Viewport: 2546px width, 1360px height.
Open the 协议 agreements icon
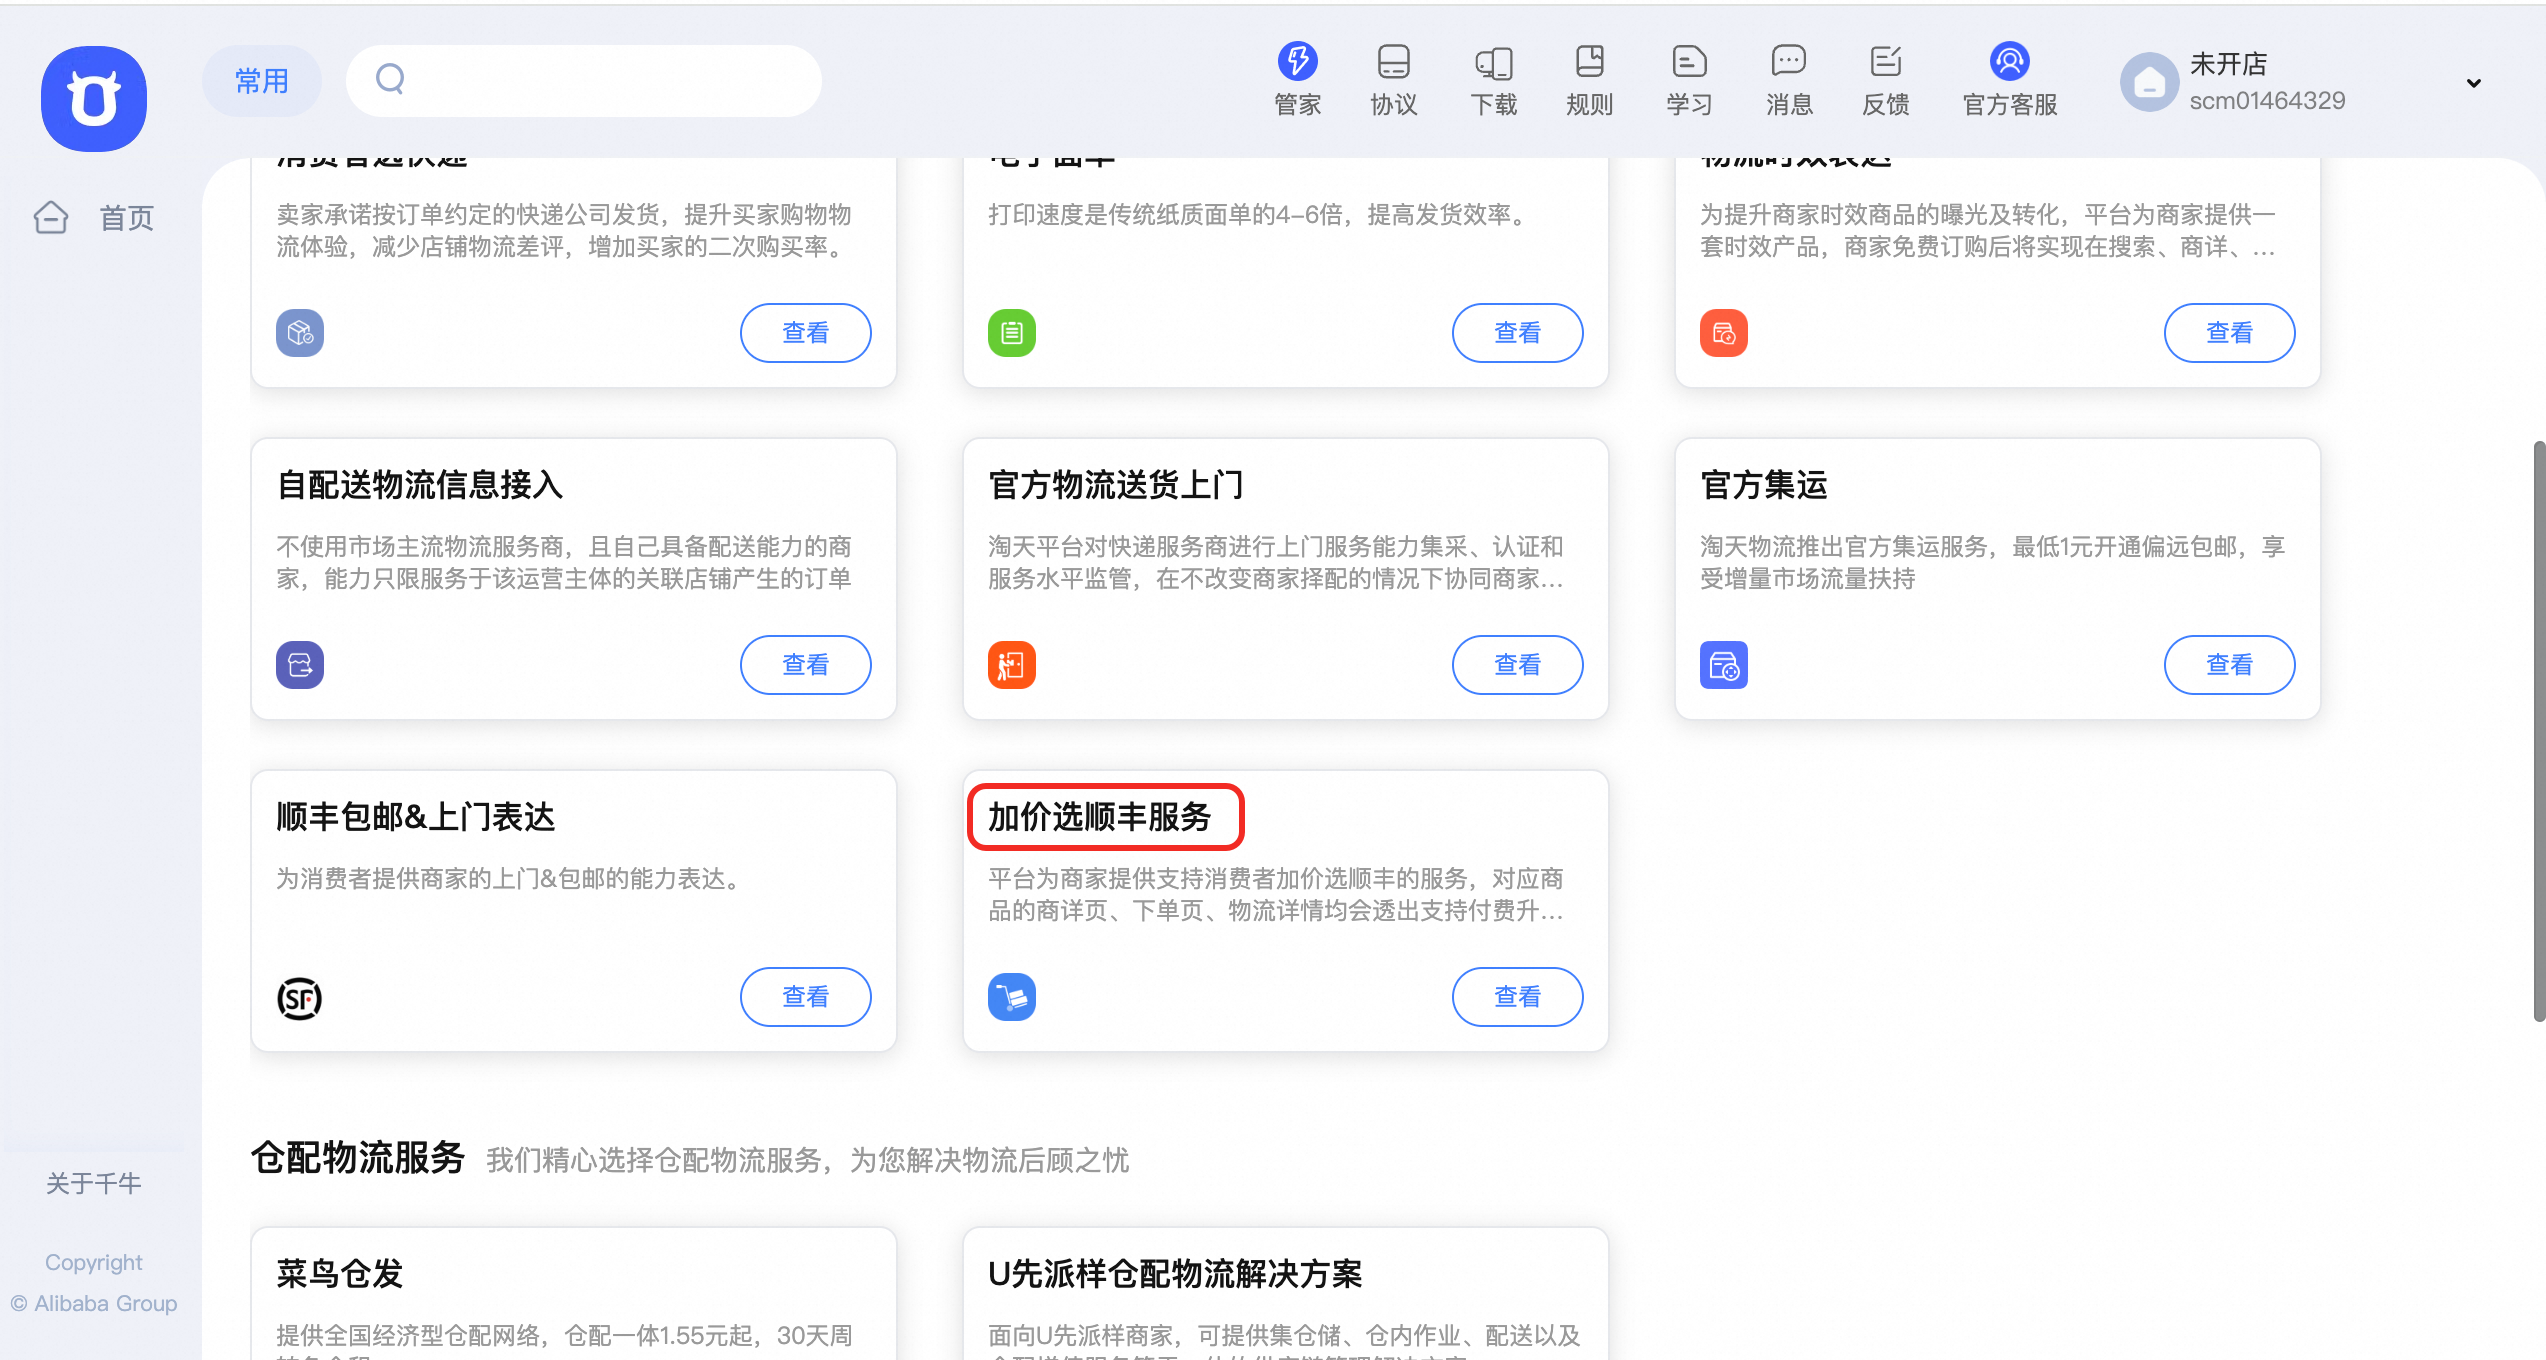(x=1393, y=61)
